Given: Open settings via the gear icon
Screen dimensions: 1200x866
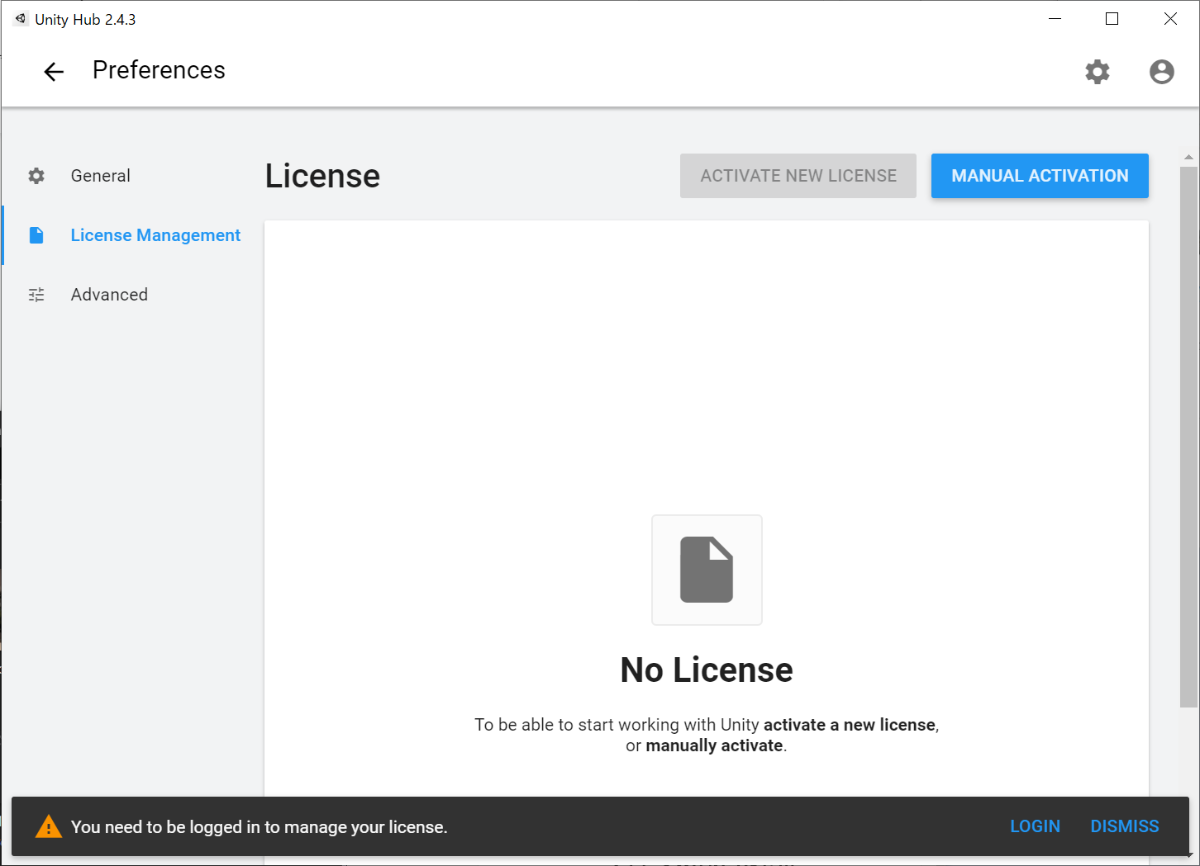Looking at the screenshot, I should point(1097,71).
